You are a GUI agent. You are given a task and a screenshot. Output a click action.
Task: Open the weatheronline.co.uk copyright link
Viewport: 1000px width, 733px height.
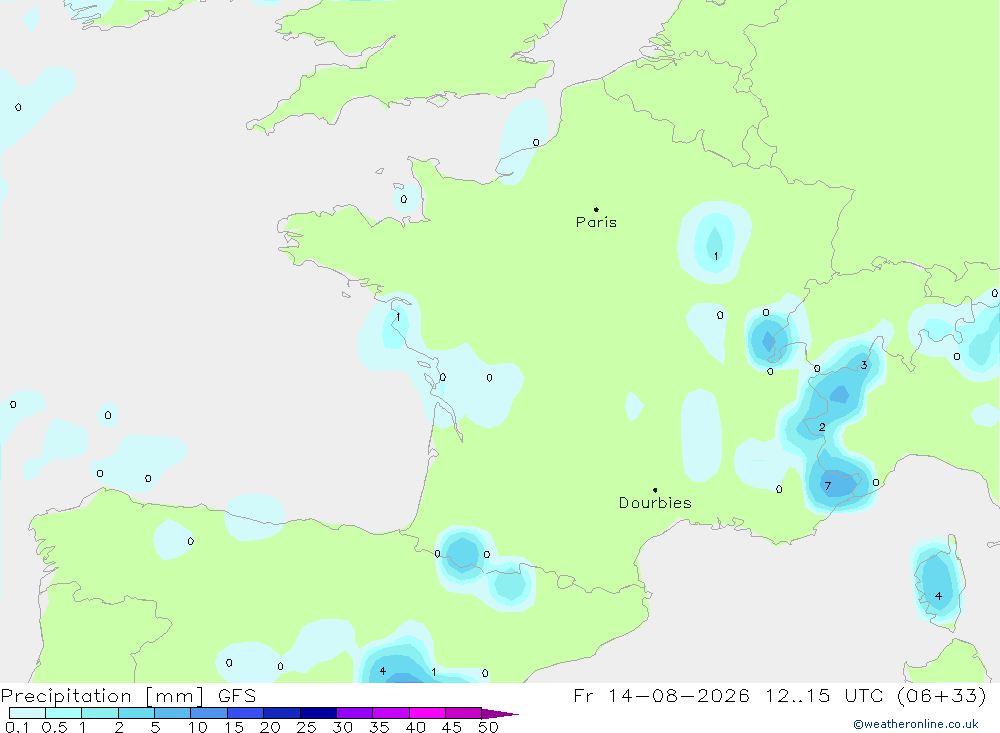(916, 724)
